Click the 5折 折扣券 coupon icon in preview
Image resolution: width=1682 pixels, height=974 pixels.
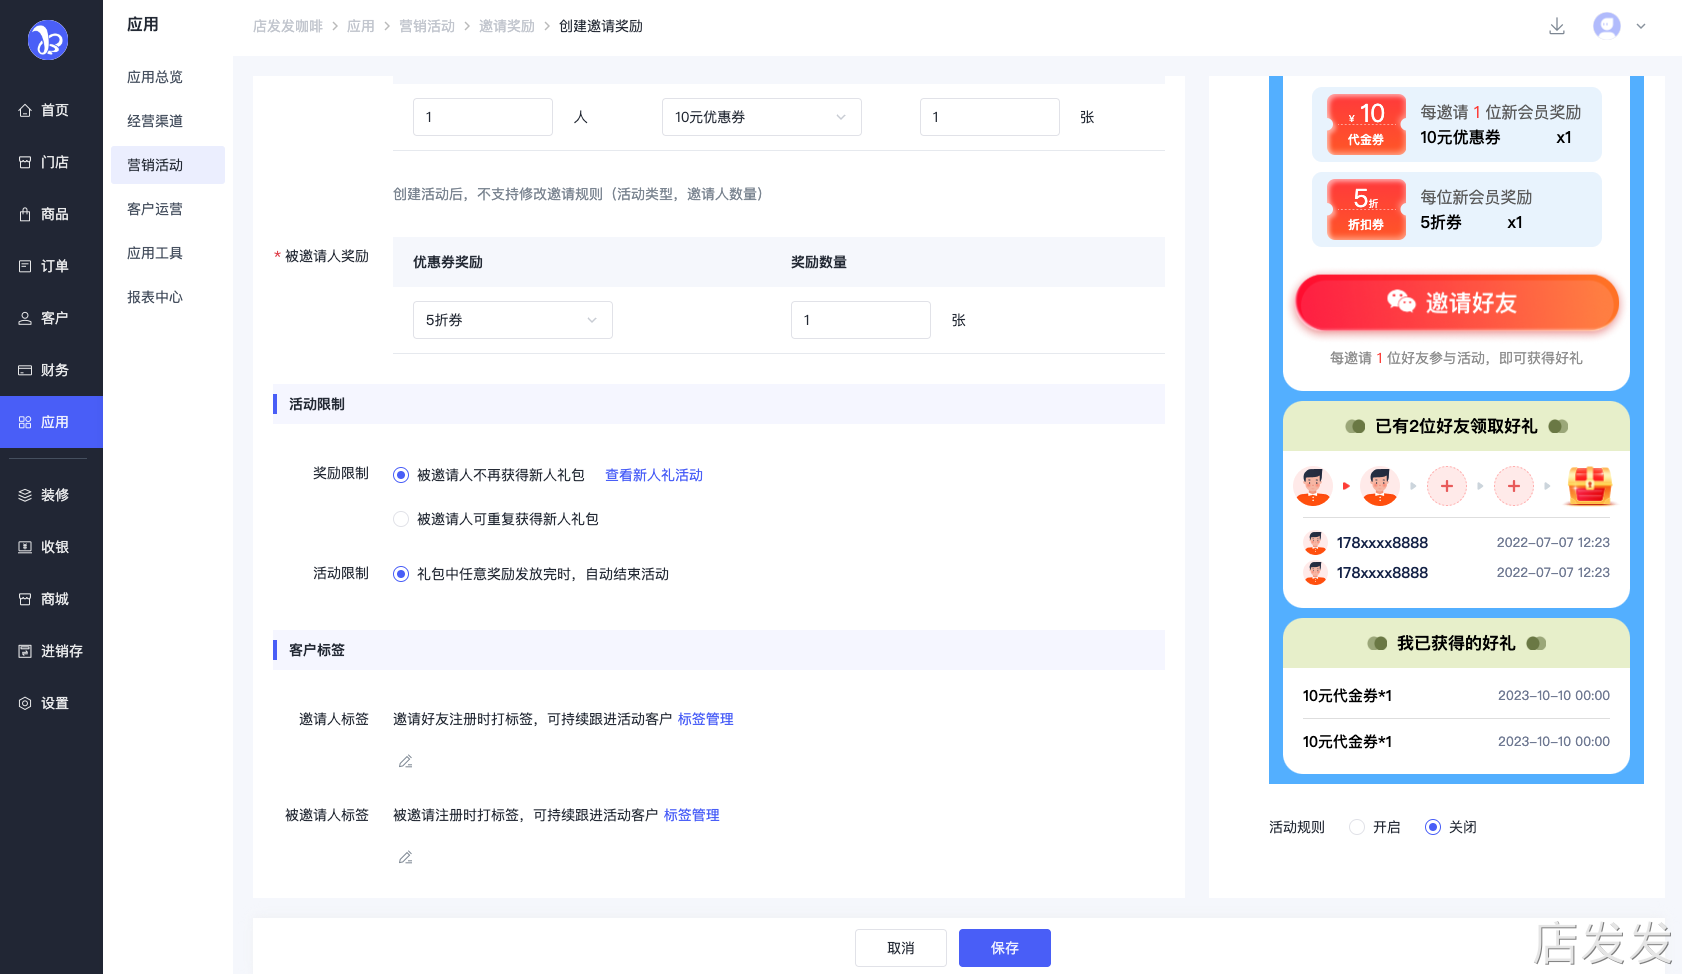pos(1366,209)
